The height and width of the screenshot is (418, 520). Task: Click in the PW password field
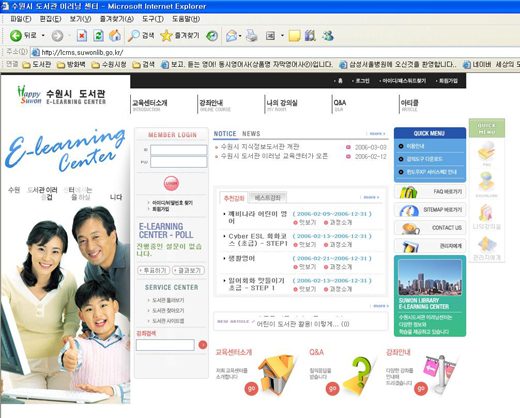tap(178, 162)
